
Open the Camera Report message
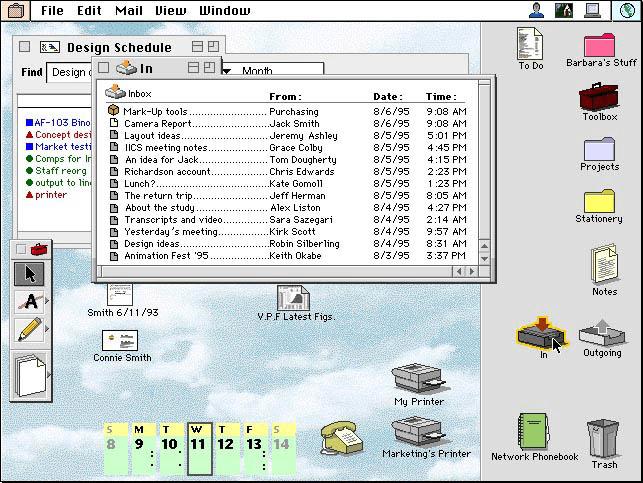(287, 123)
